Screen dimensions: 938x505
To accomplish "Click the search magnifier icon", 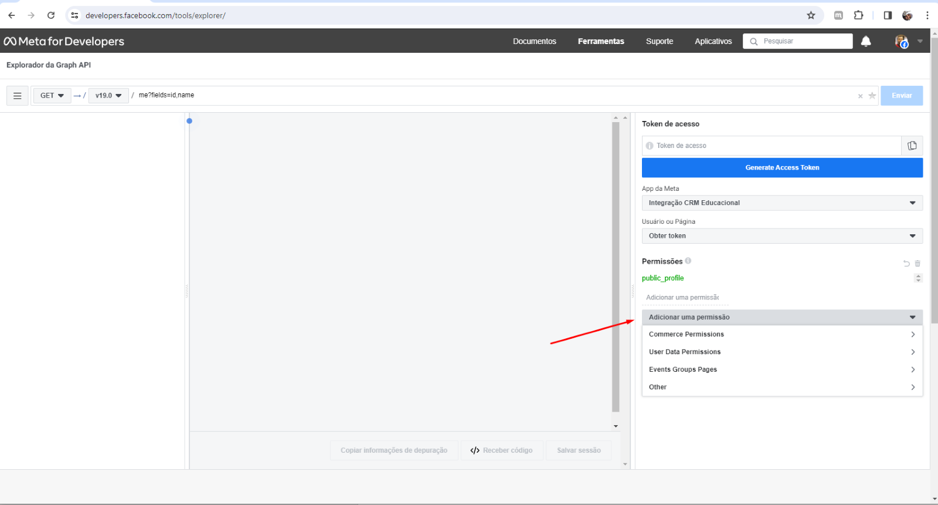I will [x=754, y=41].
